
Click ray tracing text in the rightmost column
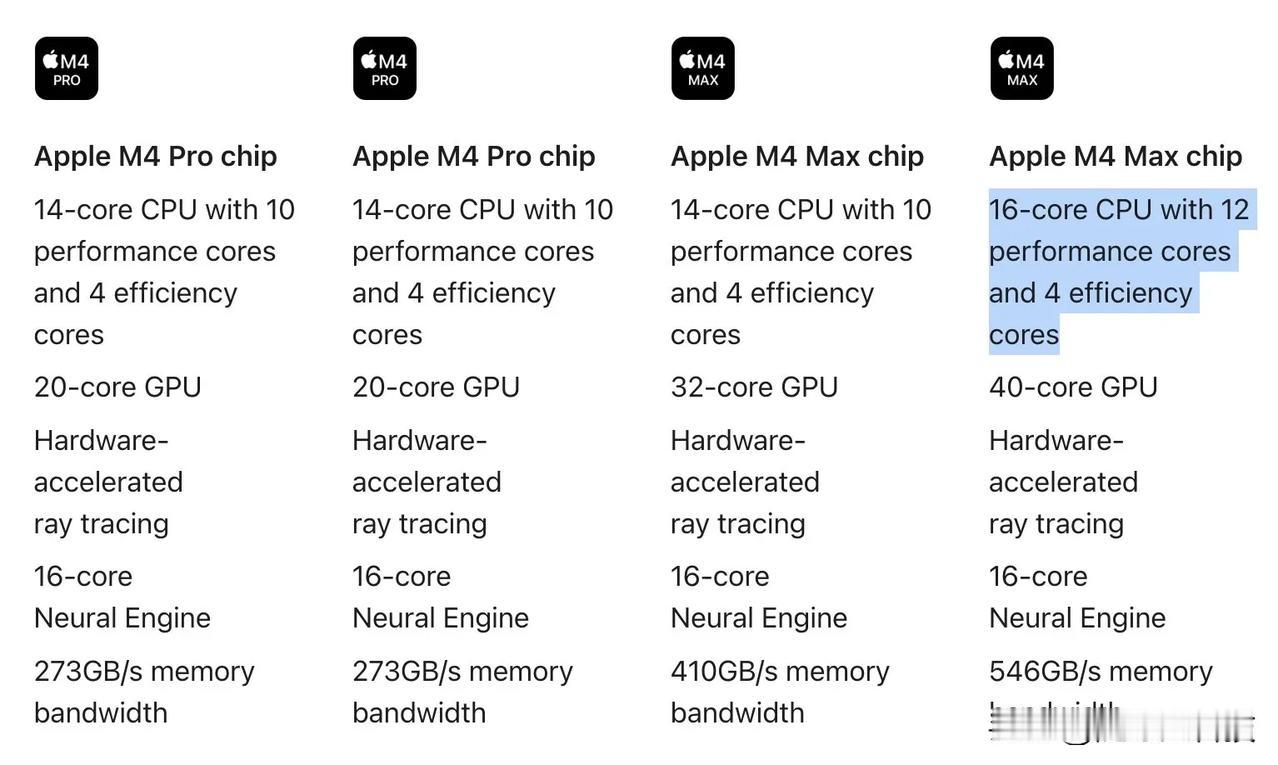pyautogui.click(x=1056, y=524)
